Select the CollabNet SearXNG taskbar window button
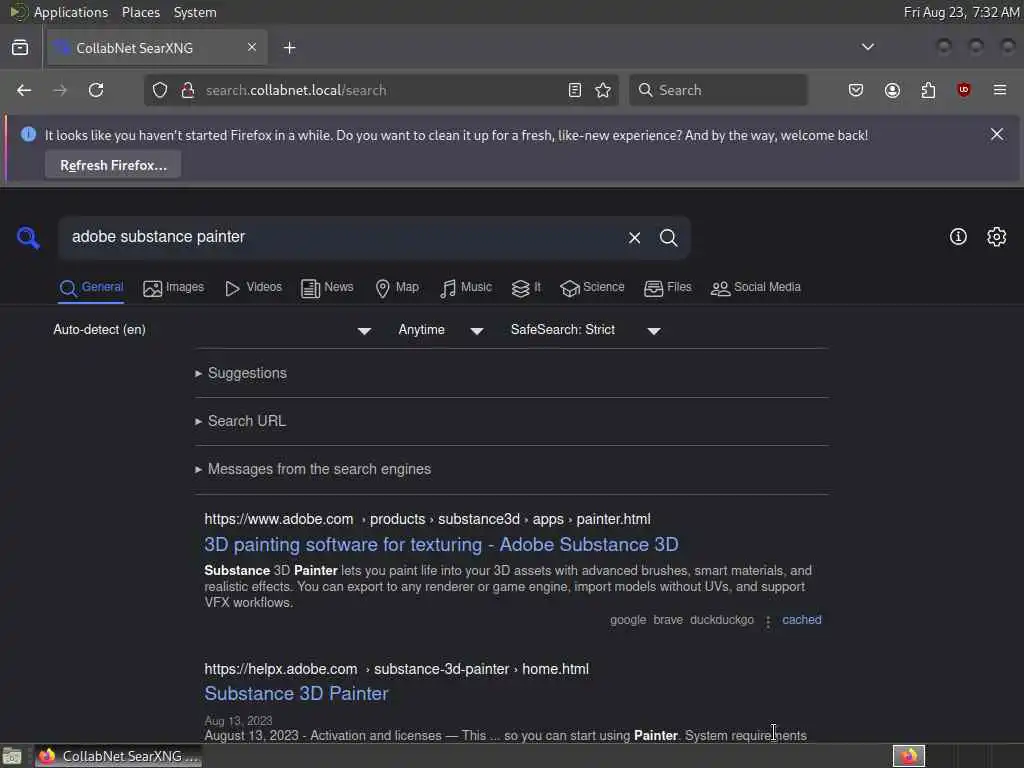 click(x=118, y=756)
